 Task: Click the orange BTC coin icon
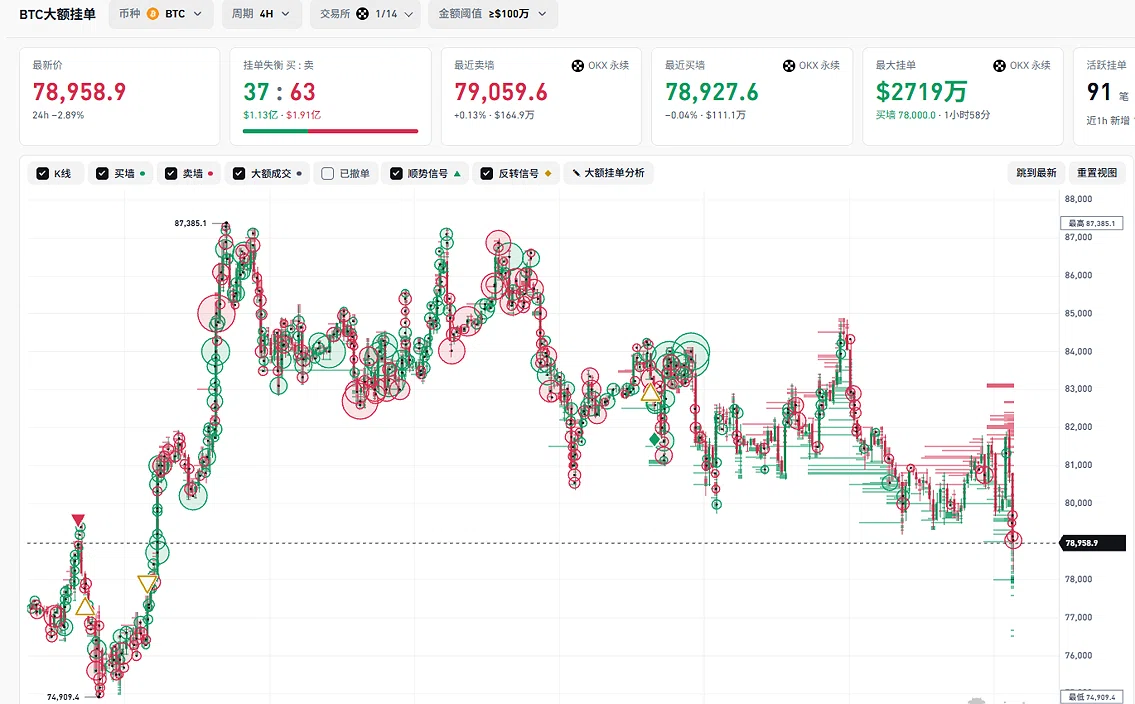point(153,14)
